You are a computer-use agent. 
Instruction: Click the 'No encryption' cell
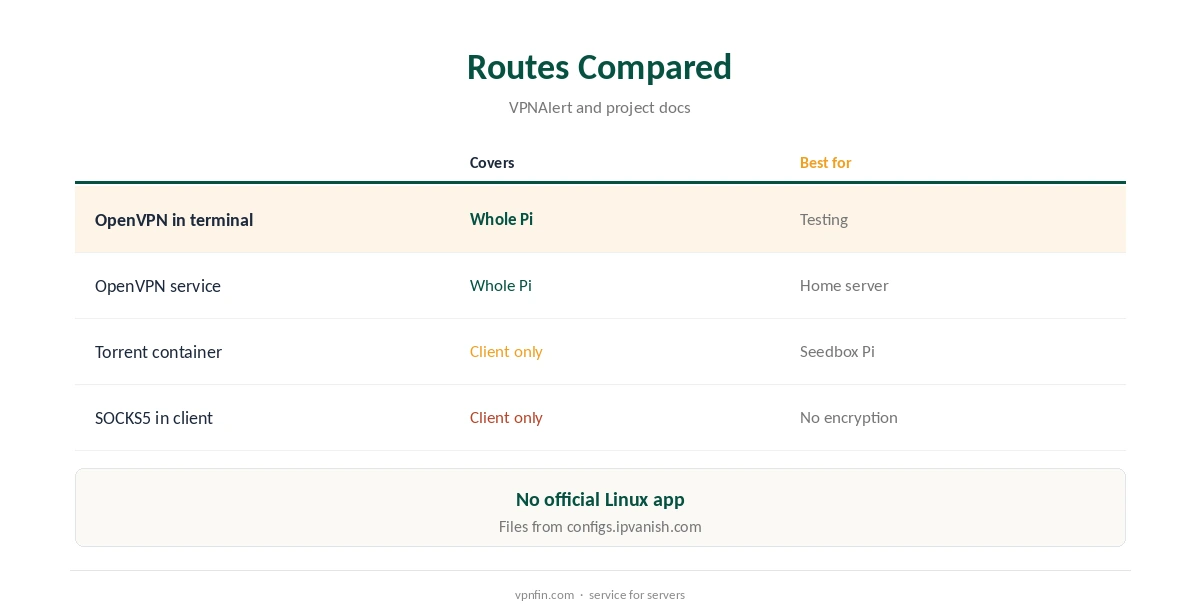(849, 417)
